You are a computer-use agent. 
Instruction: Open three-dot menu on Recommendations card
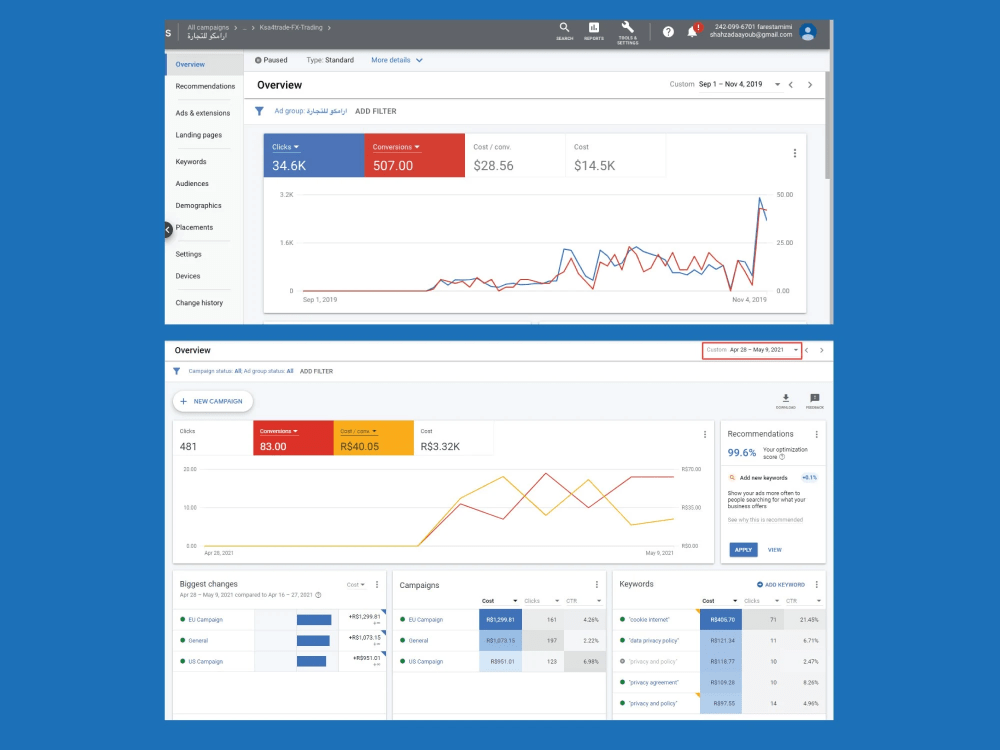(x=816, y=434)
